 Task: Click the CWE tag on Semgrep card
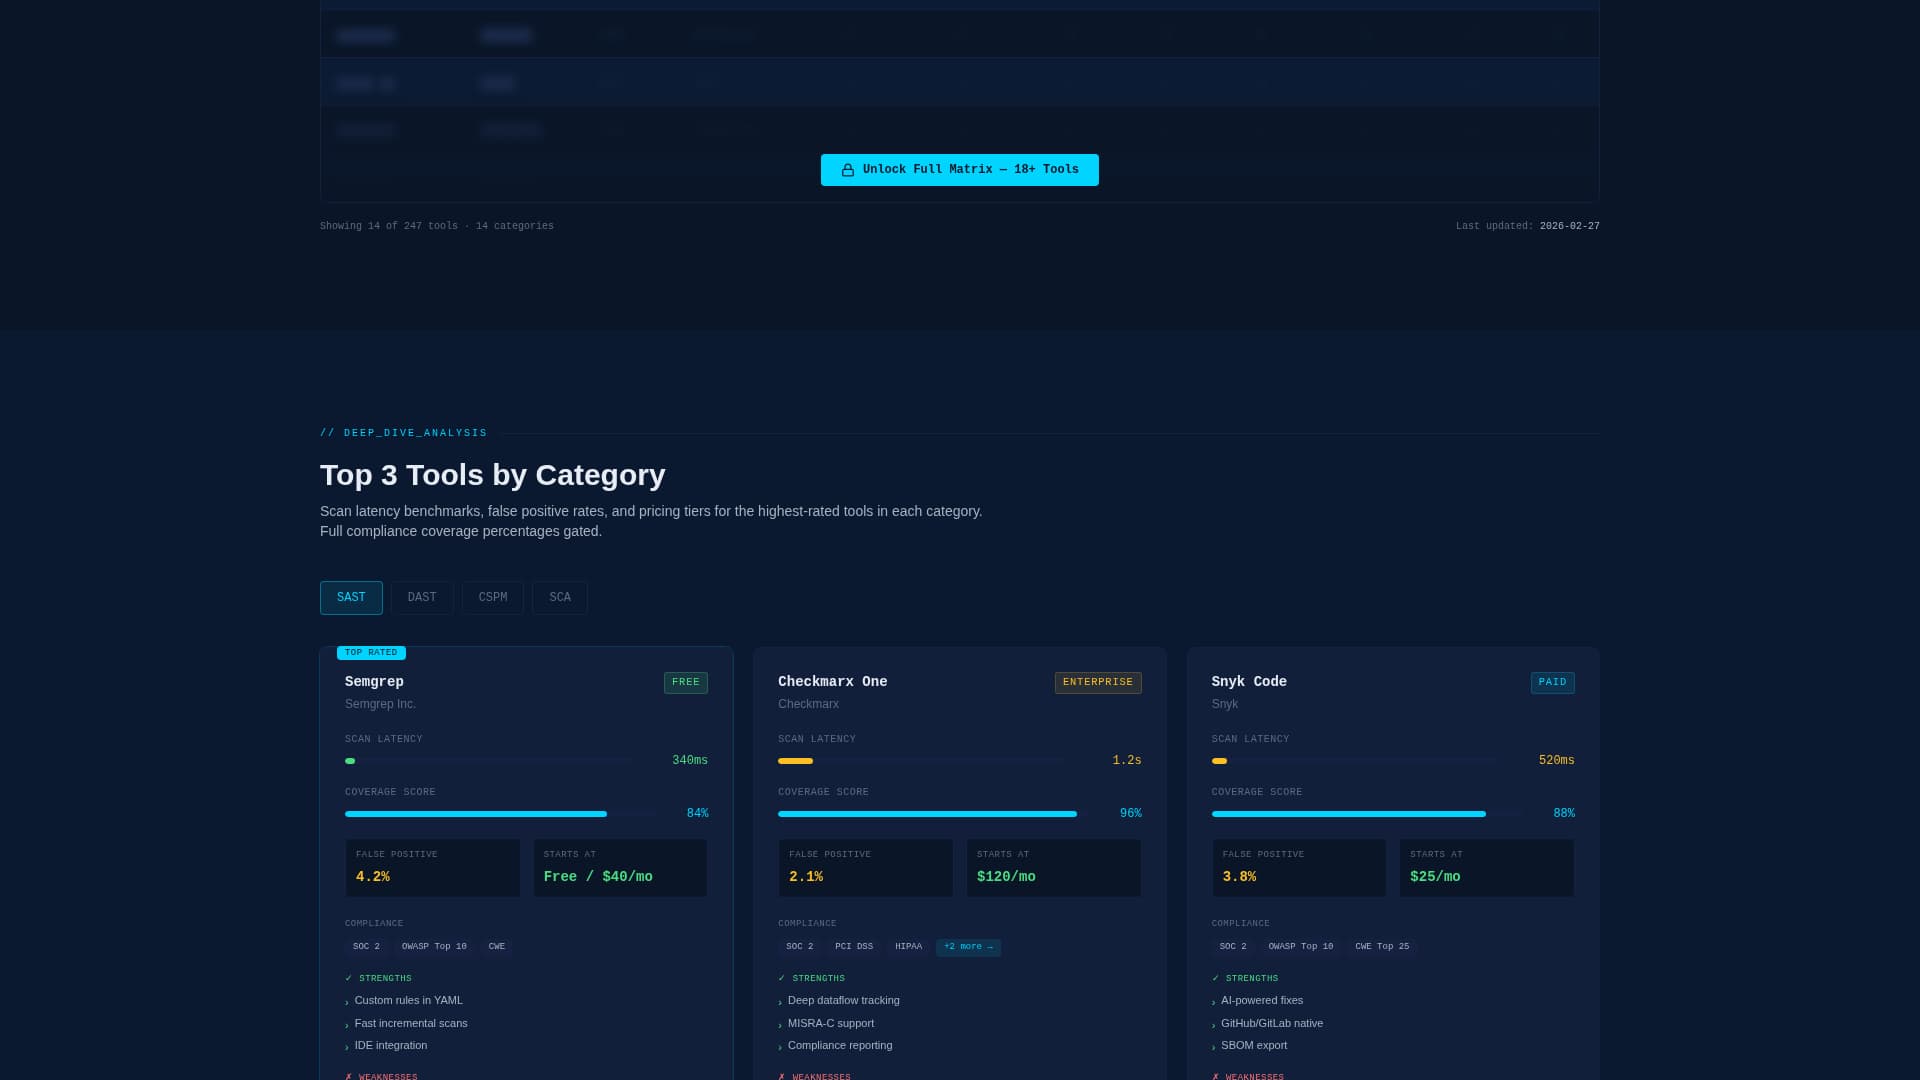(497, 947)
